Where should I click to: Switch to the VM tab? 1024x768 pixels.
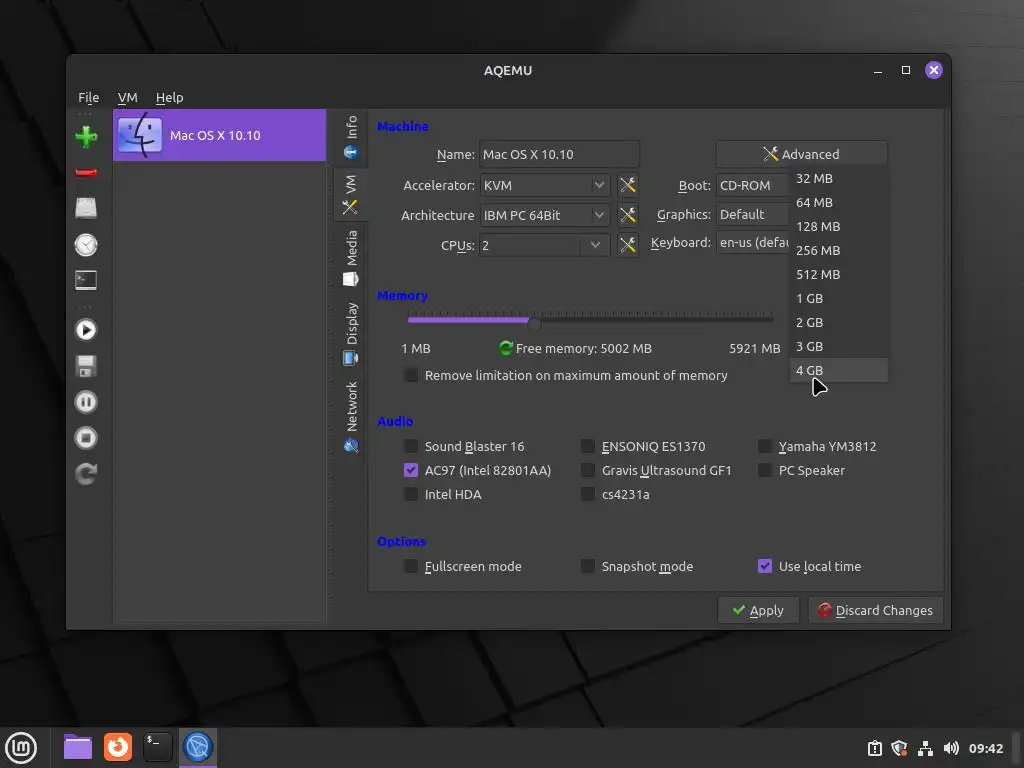[351, 195]
